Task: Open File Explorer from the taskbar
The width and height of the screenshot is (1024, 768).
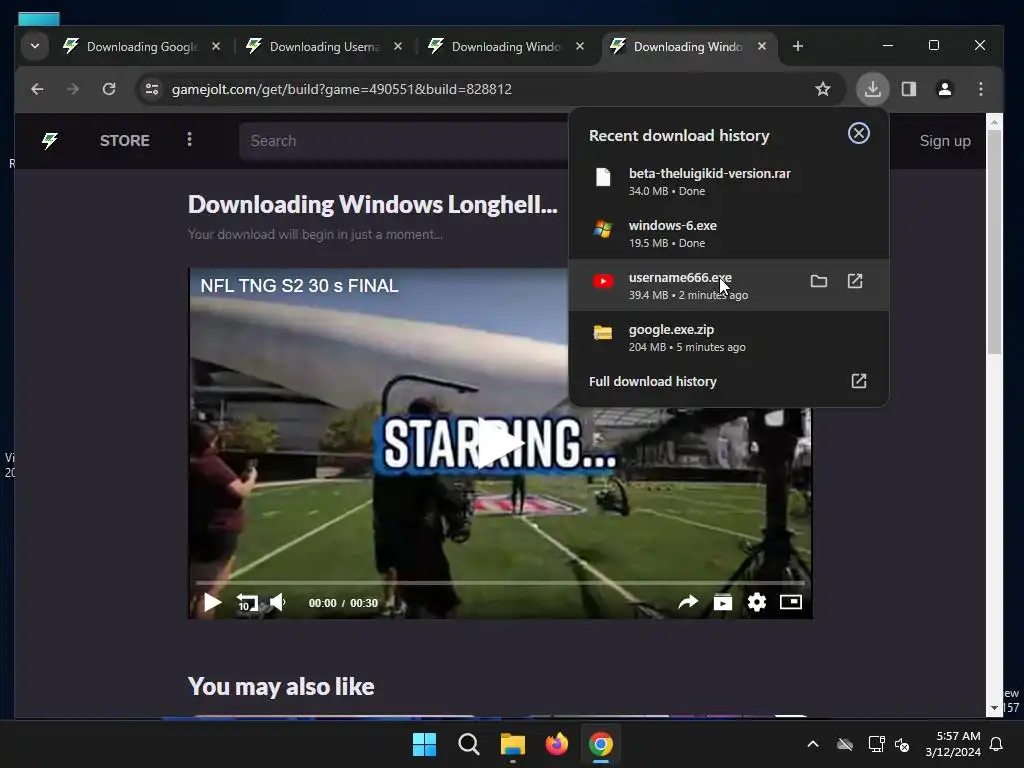Action: click(x=513, y=744)
